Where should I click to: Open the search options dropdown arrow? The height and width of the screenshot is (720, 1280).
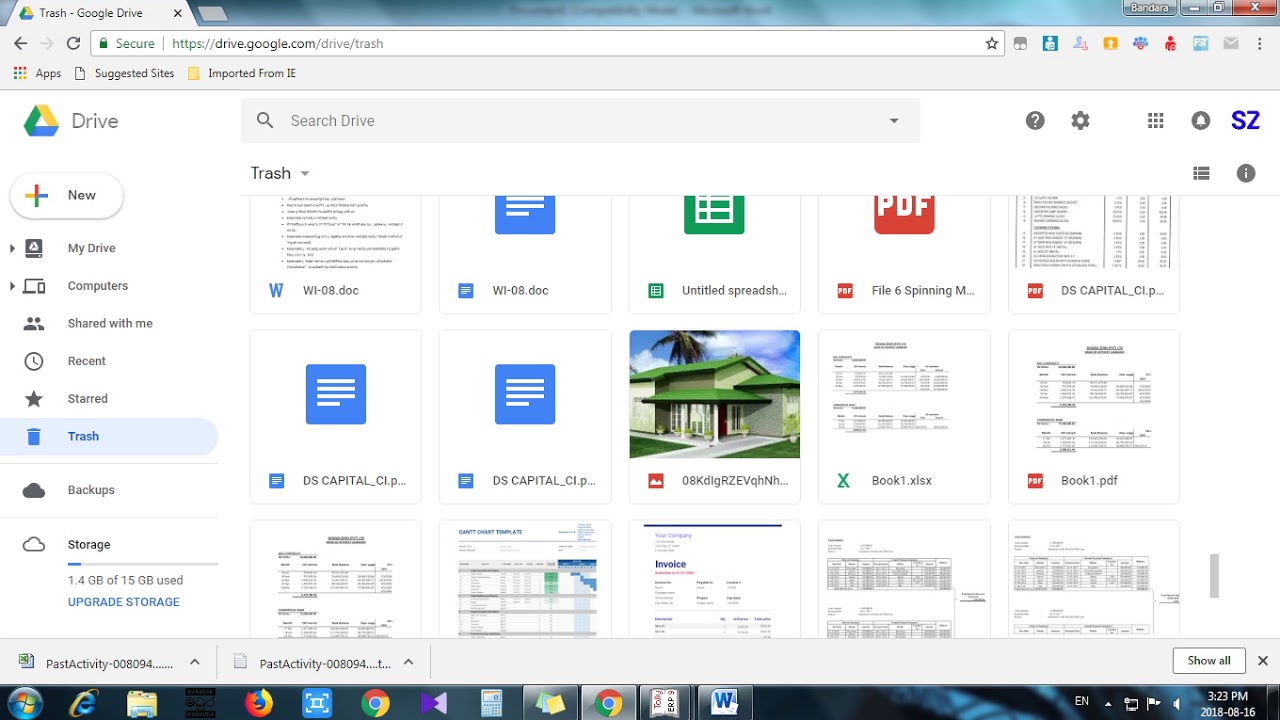[x=894, y=121]
